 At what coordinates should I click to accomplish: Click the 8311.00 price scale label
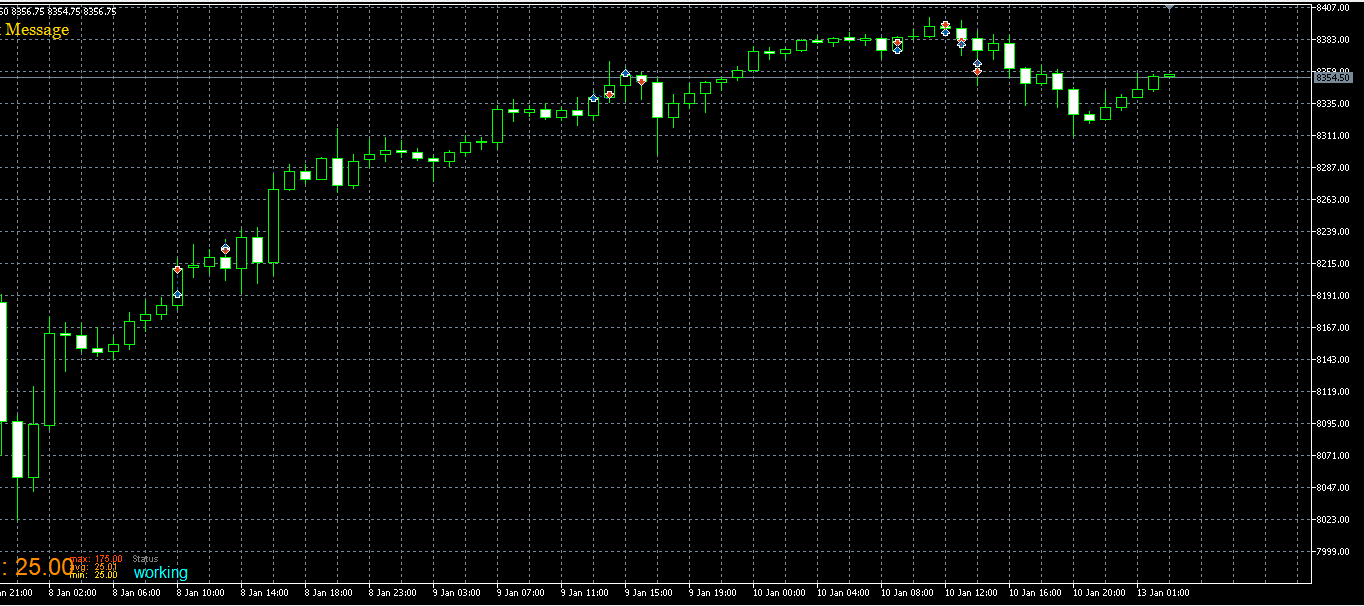coord(1334,136)
